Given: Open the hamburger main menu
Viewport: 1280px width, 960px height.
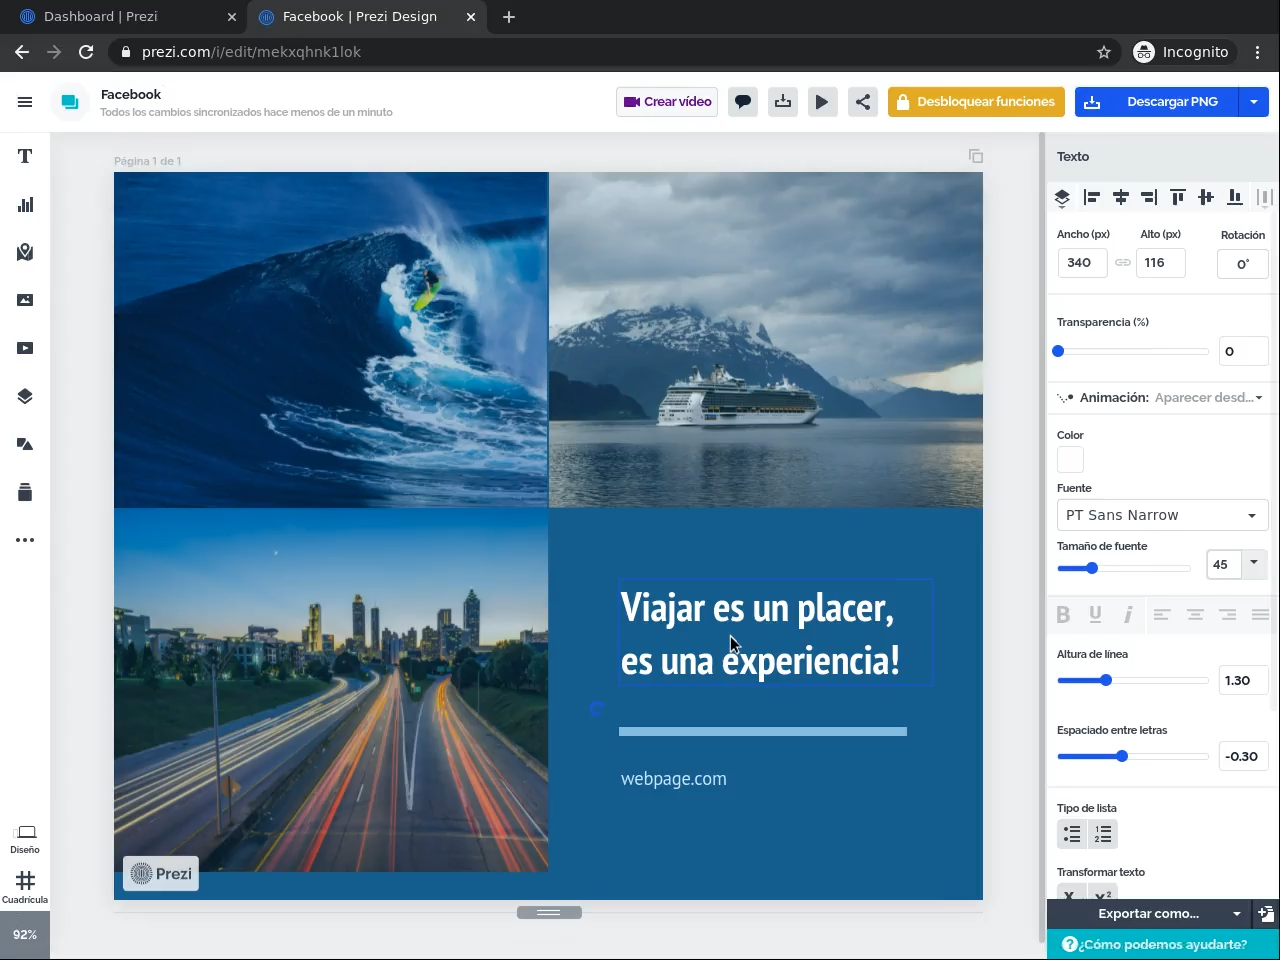Looking at the screenshot, I should [25, 102].
